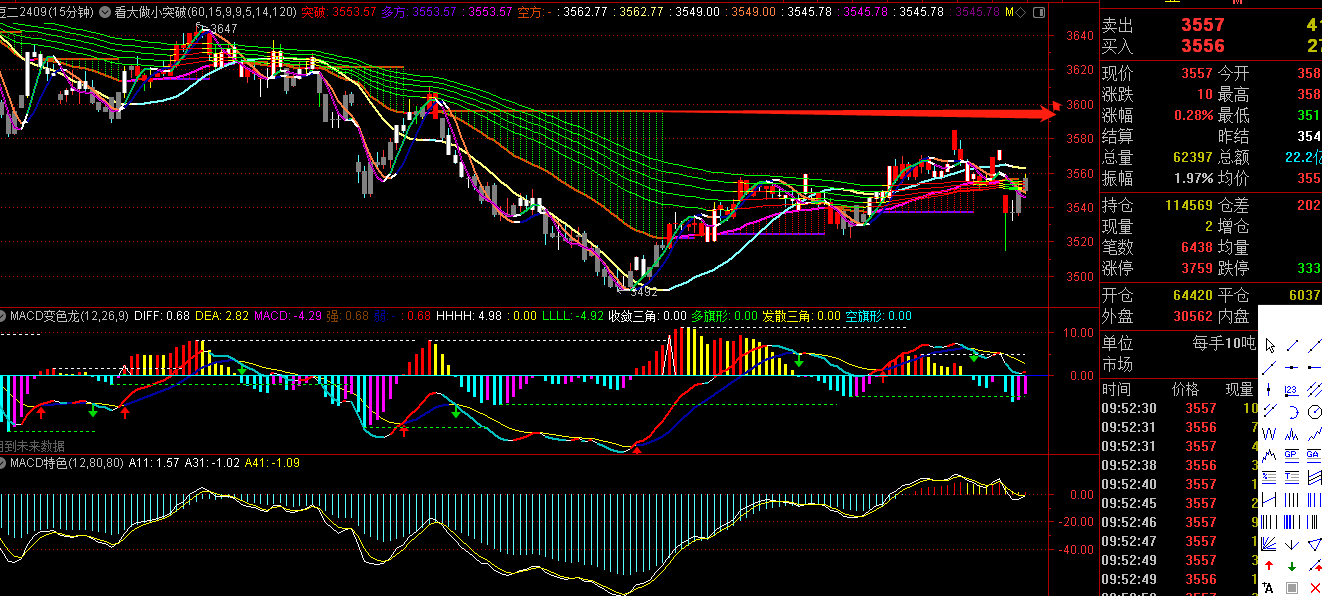Select the equal-period vertical lines tool

pyautogui.click(x=1292, y=499)
